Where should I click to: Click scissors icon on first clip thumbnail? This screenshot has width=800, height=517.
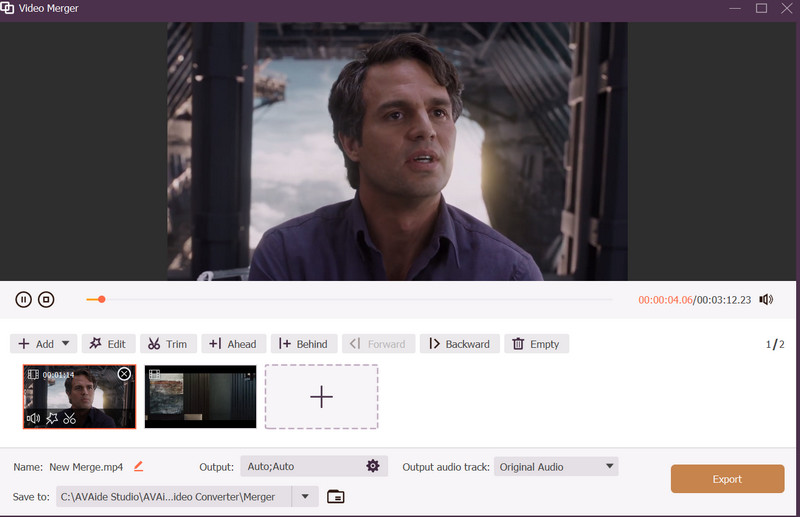69,418
